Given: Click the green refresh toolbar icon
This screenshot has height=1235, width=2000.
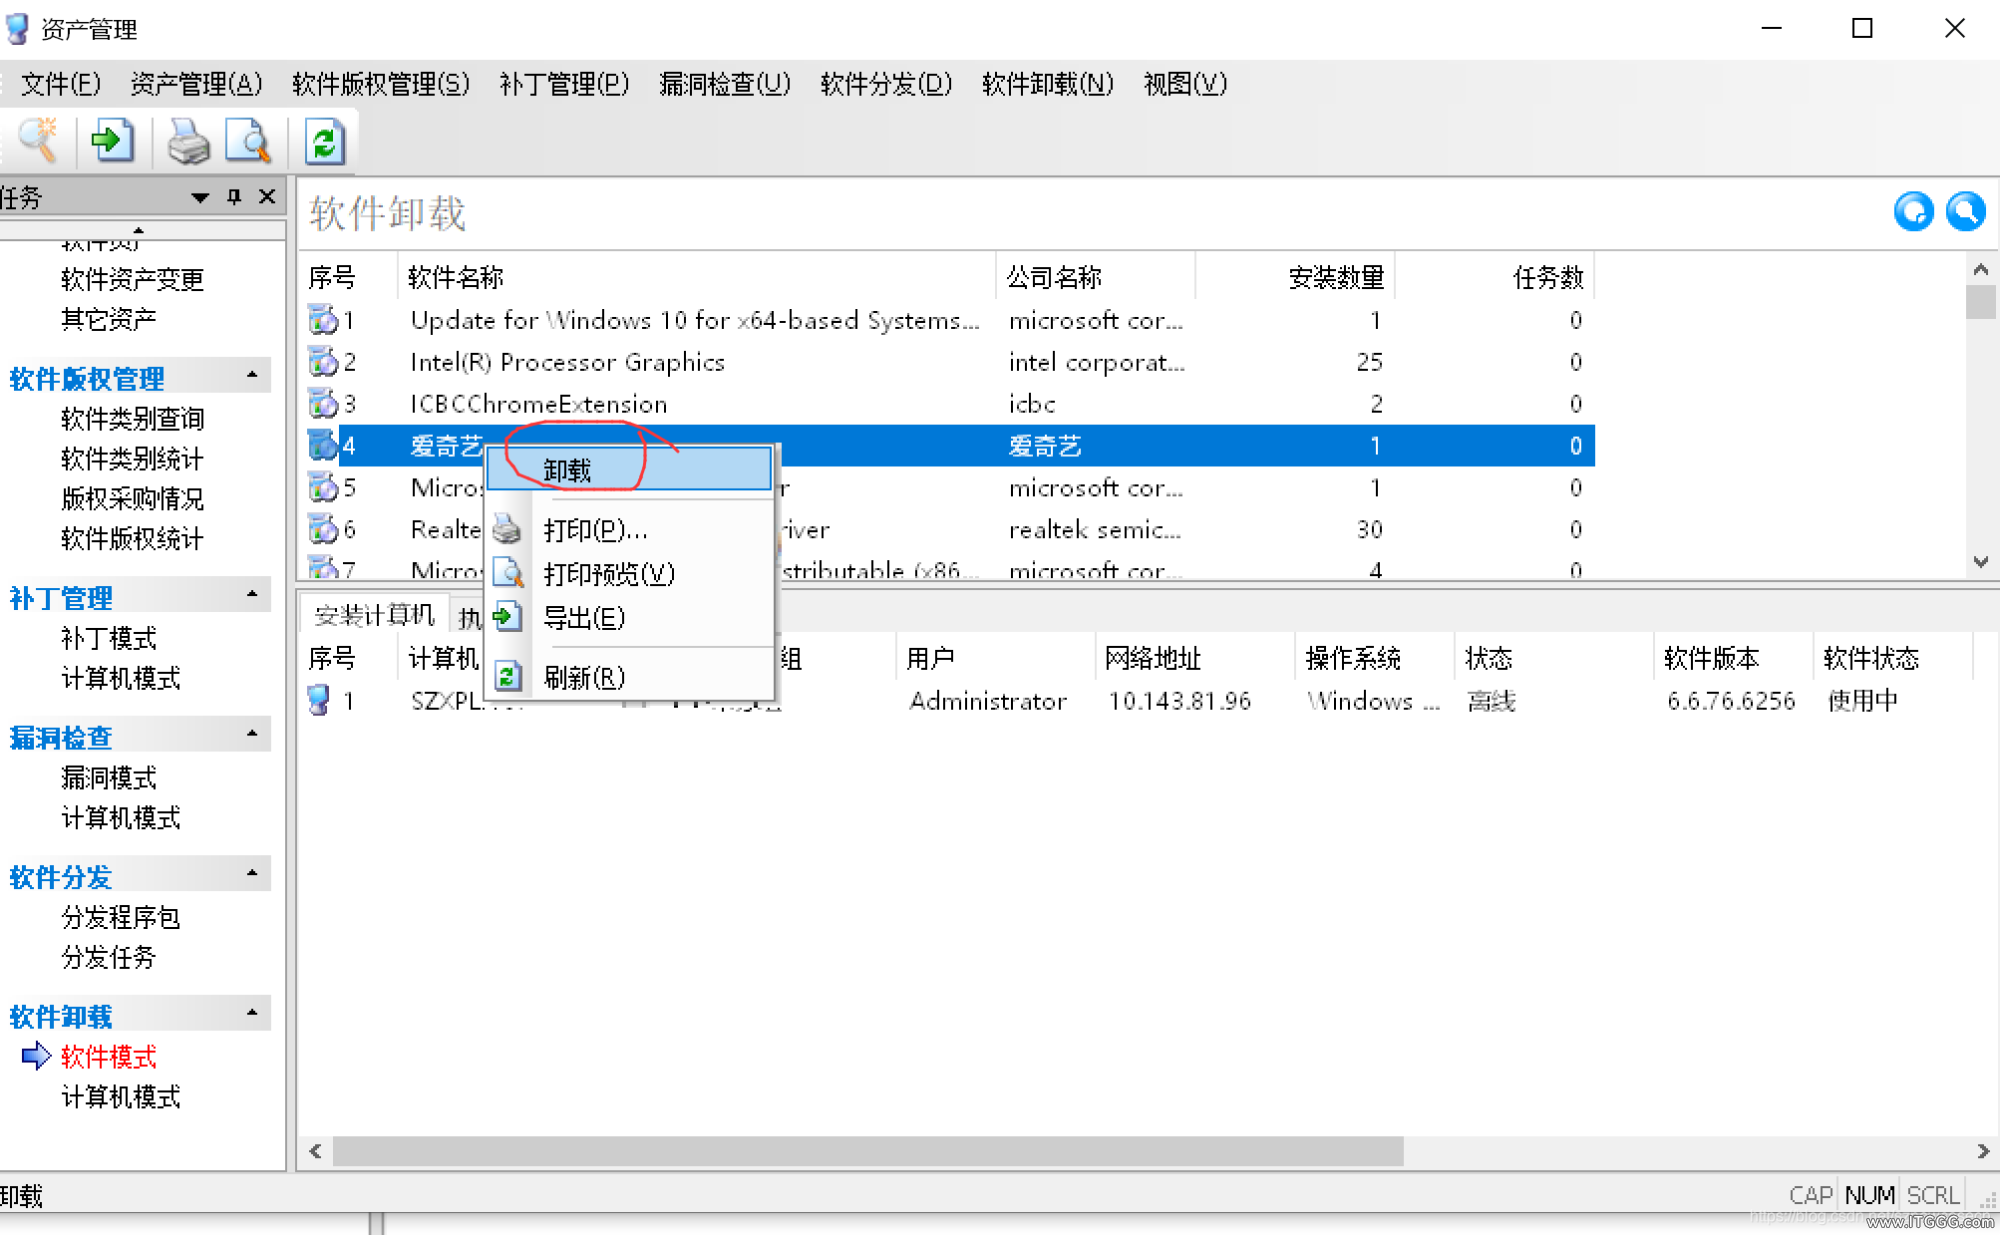Looking at the screenshot, I should click(324, 141).
